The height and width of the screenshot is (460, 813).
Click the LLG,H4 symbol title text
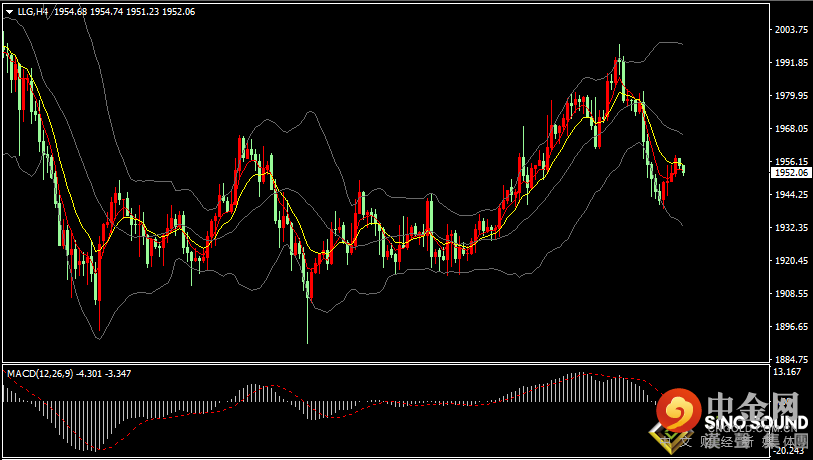[33, 12]
